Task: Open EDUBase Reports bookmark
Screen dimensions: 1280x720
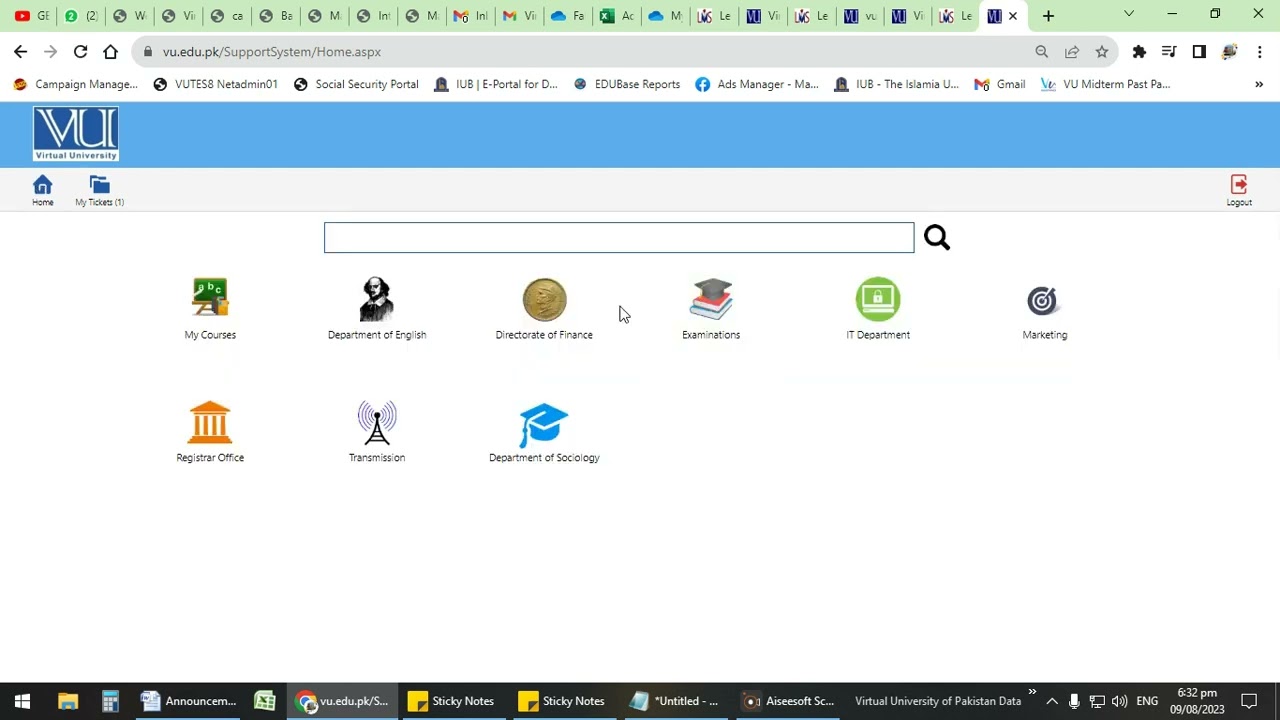Action: pyautogui.click(x=627, y=84)
